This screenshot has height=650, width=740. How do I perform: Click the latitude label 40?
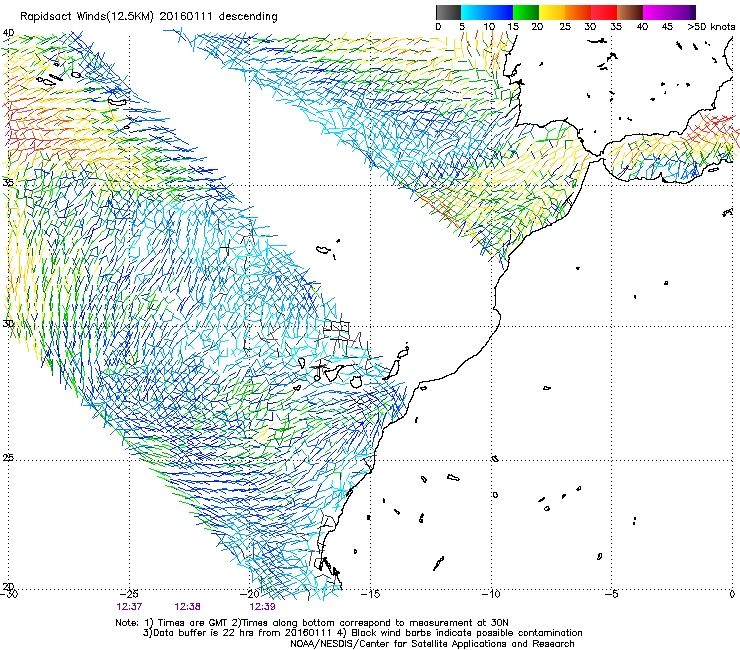coord(8,33)
